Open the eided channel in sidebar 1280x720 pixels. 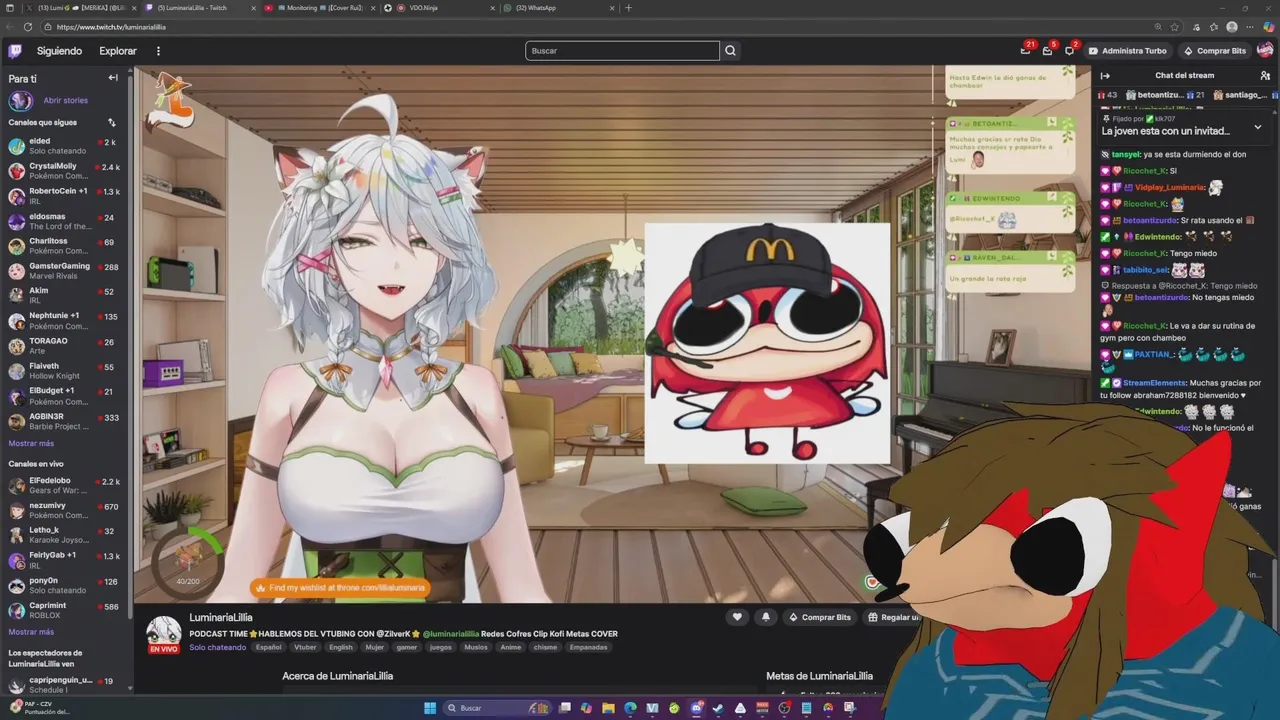pyautogui.click(x=64, y=146)
